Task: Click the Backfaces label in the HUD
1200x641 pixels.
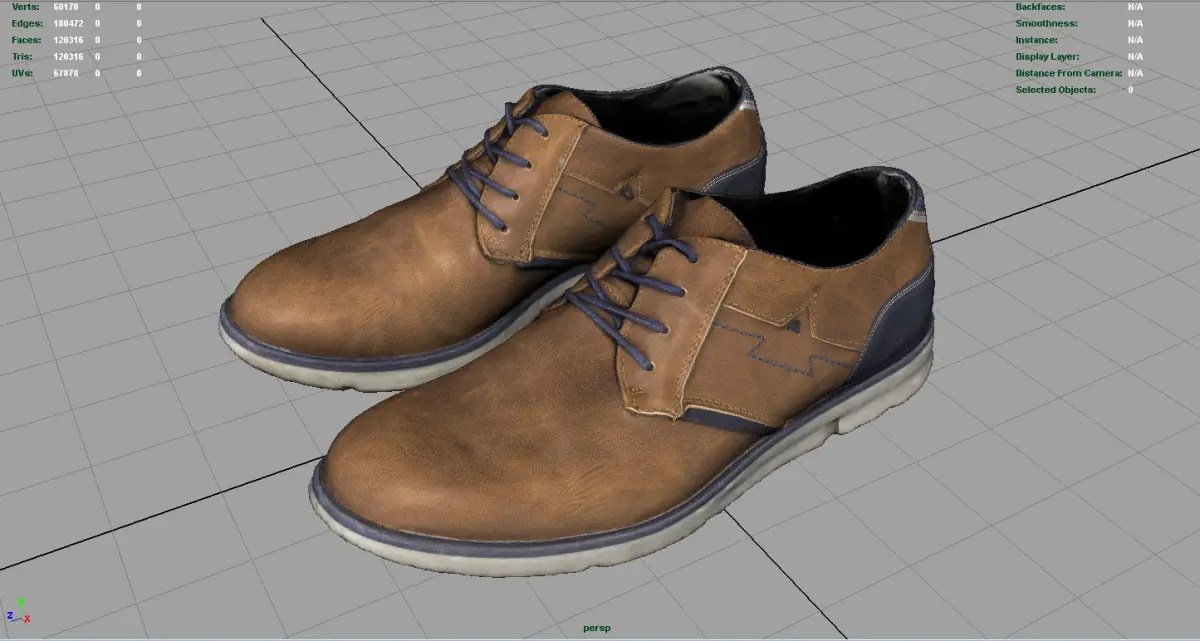Action: click(1040, 7)
